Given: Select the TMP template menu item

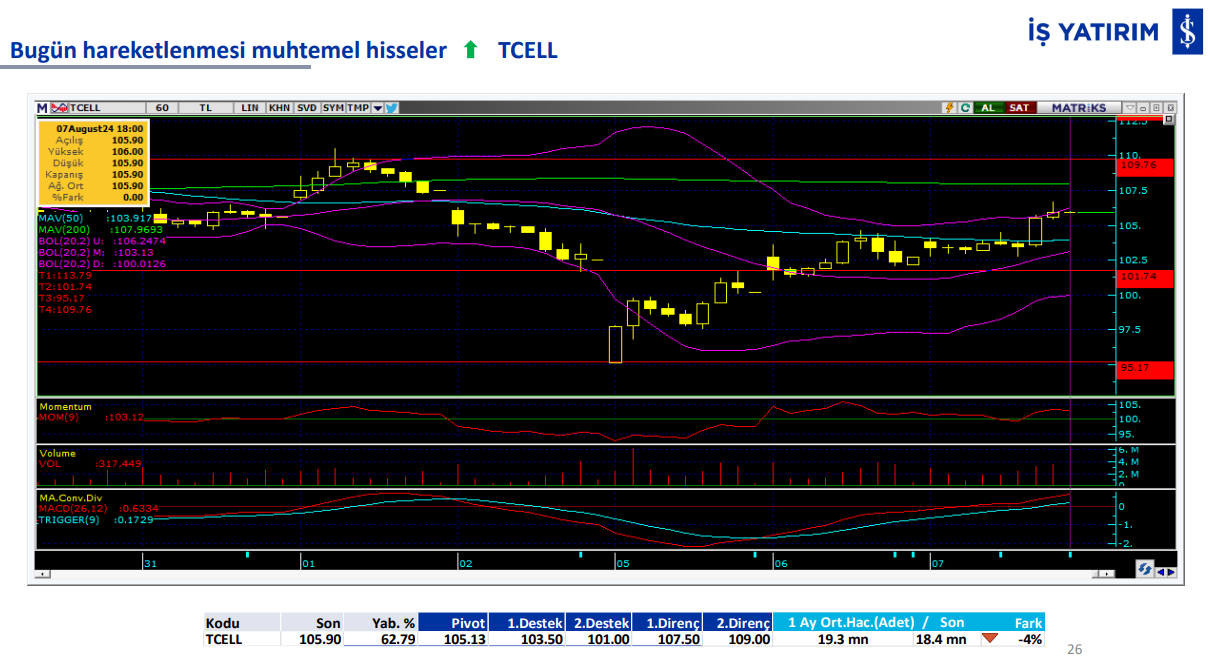Looking at the screenshot, I should (357, 107).
